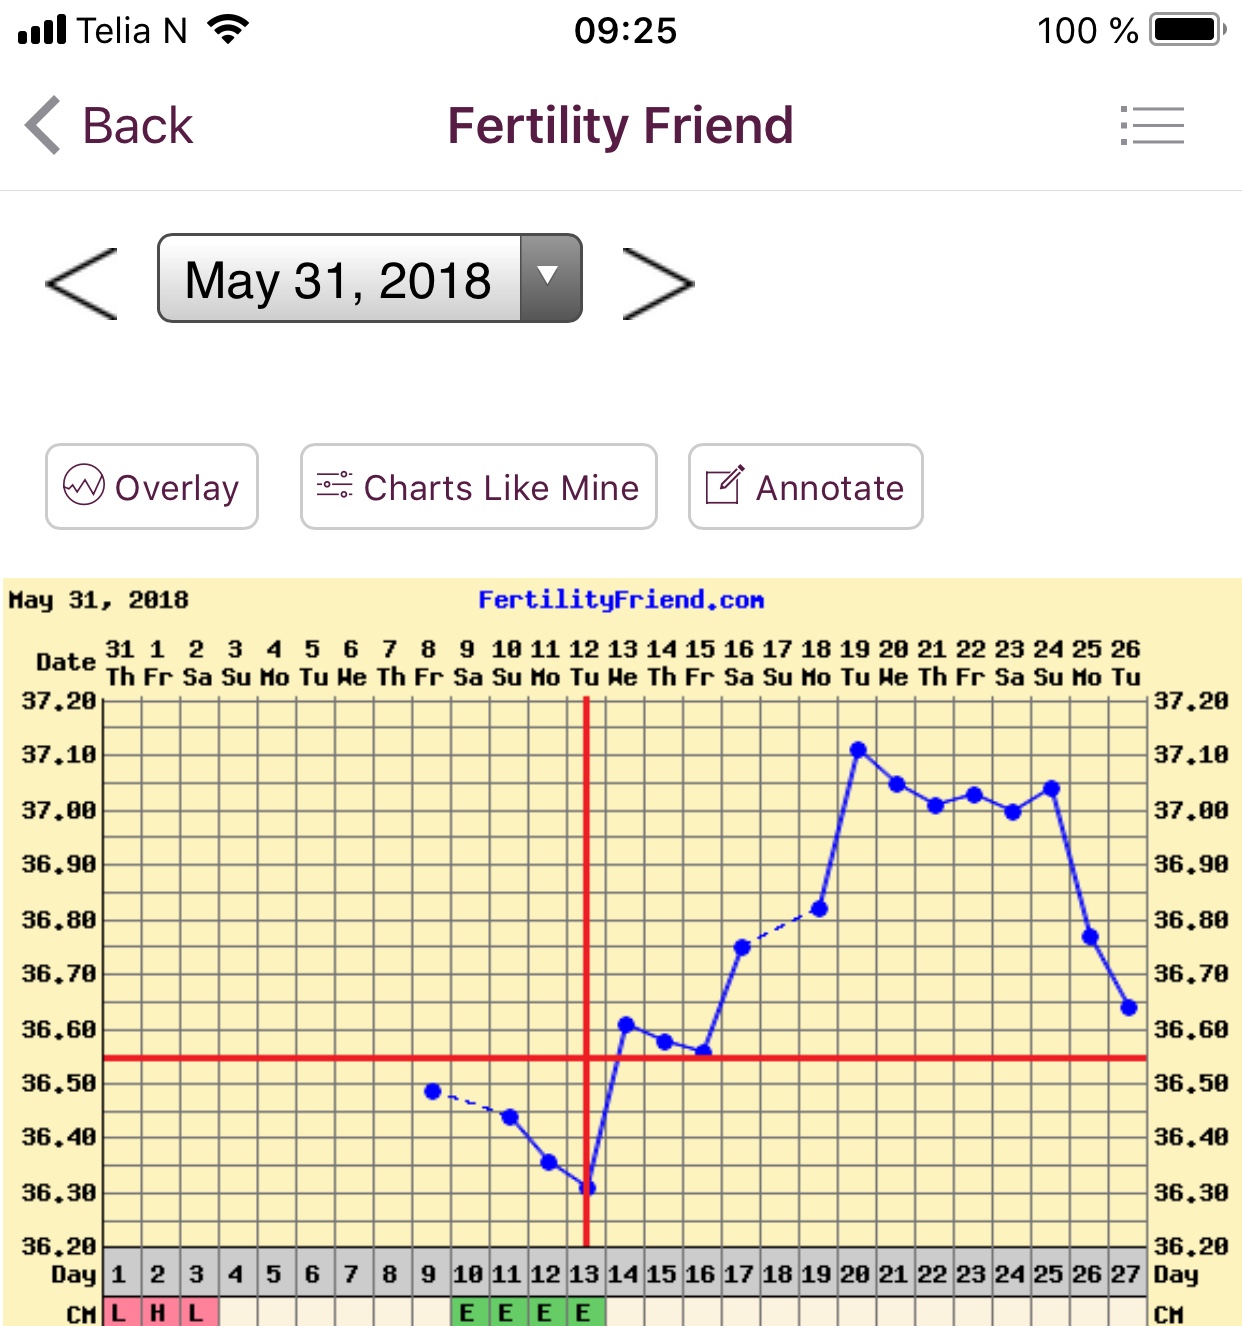The height and width of the screenshot is (1326, 1242).
Task: Tap cycle day 27 in the Day row
Action: 1126,1274
